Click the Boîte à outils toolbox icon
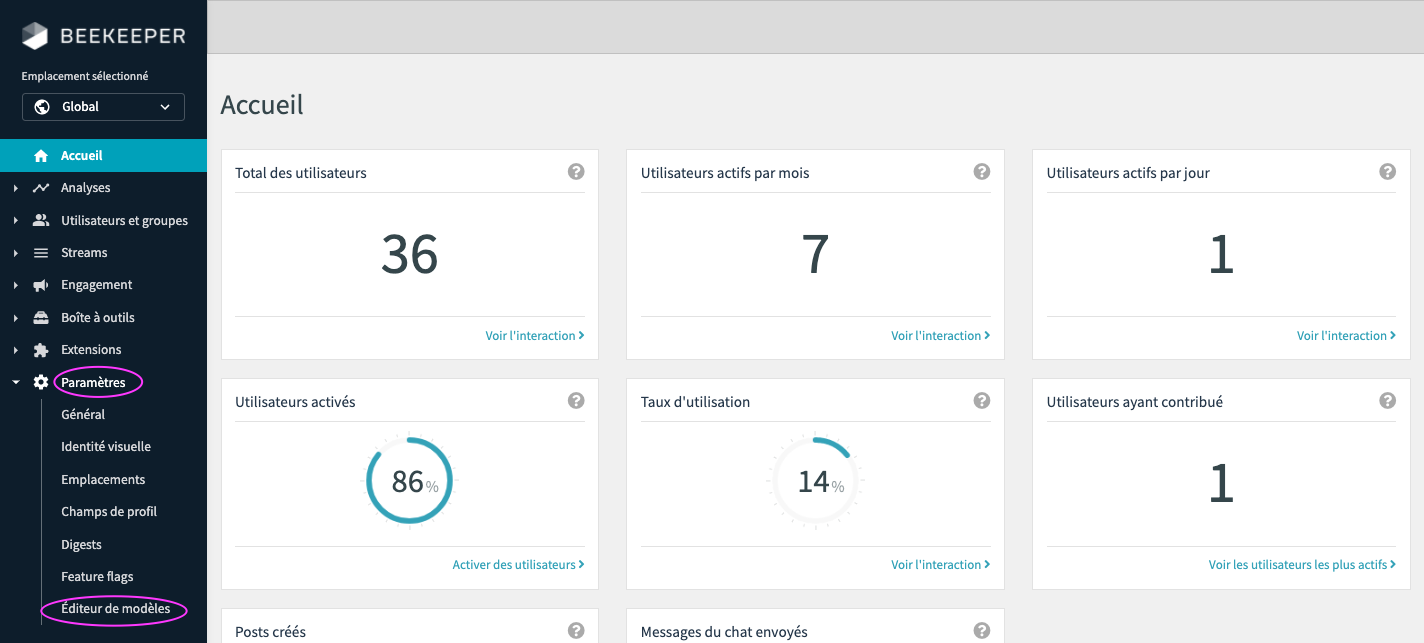Image resolution: width=1424 pixels, height=643 pixels. point(41,317)
